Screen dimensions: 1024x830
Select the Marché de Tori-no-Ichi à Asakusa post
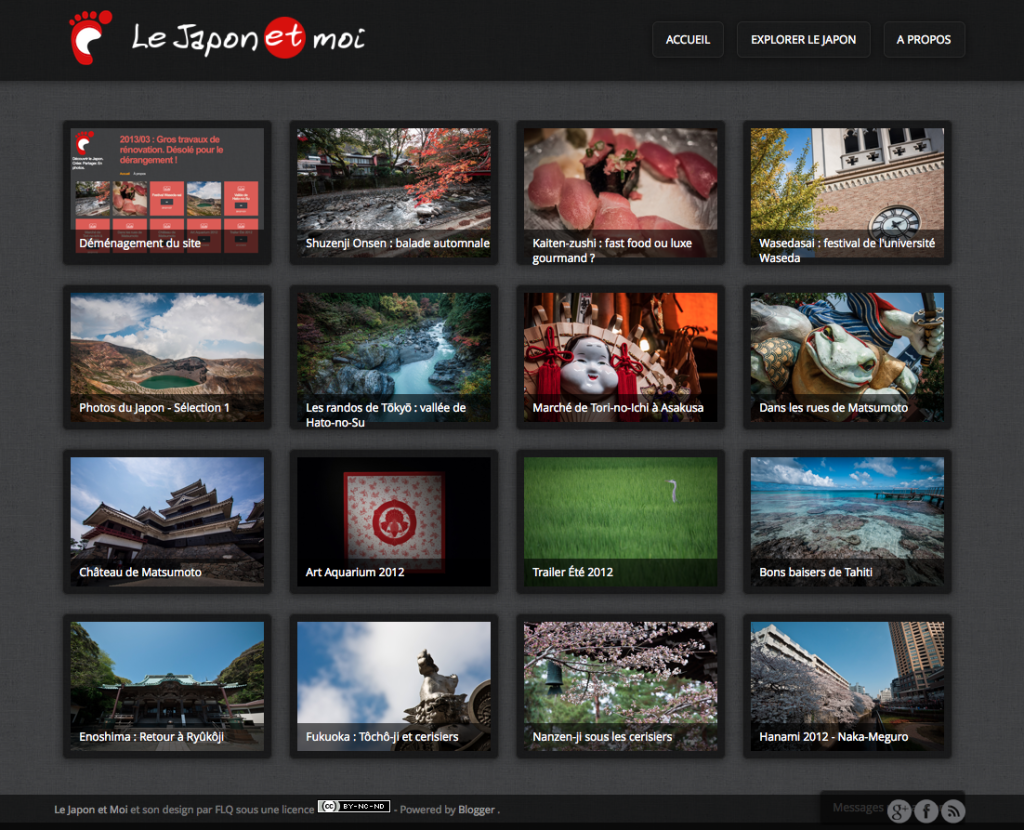coord(620,357)
